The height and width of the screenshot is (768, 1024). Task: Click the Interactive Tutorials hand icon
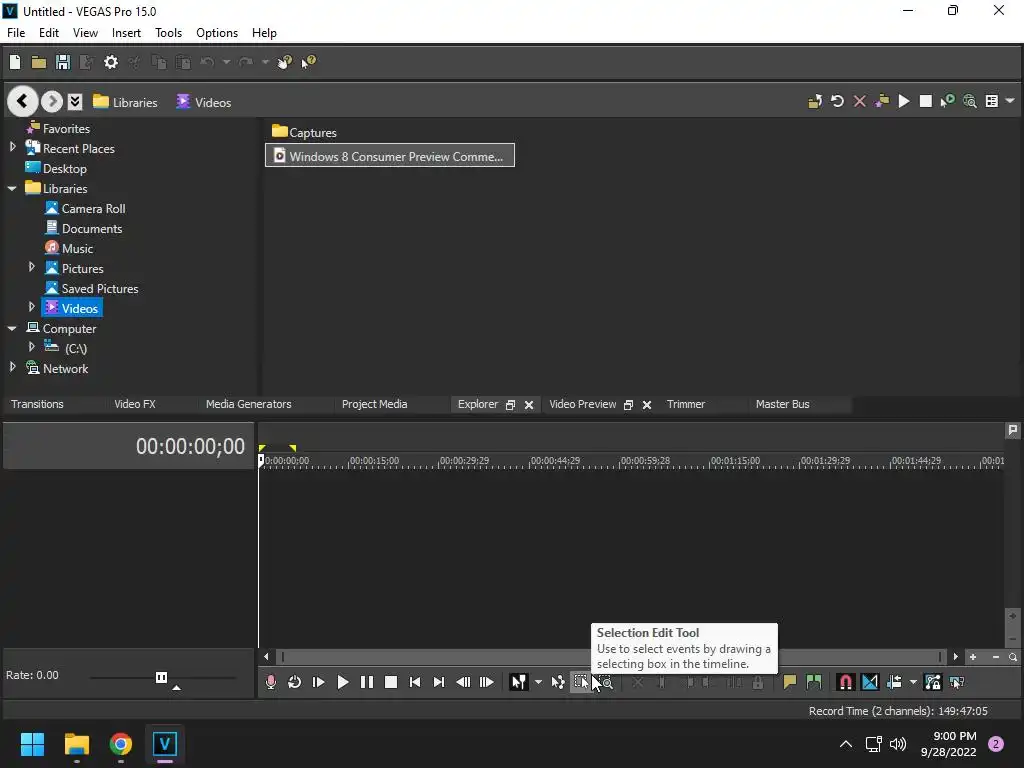[284, 62]
